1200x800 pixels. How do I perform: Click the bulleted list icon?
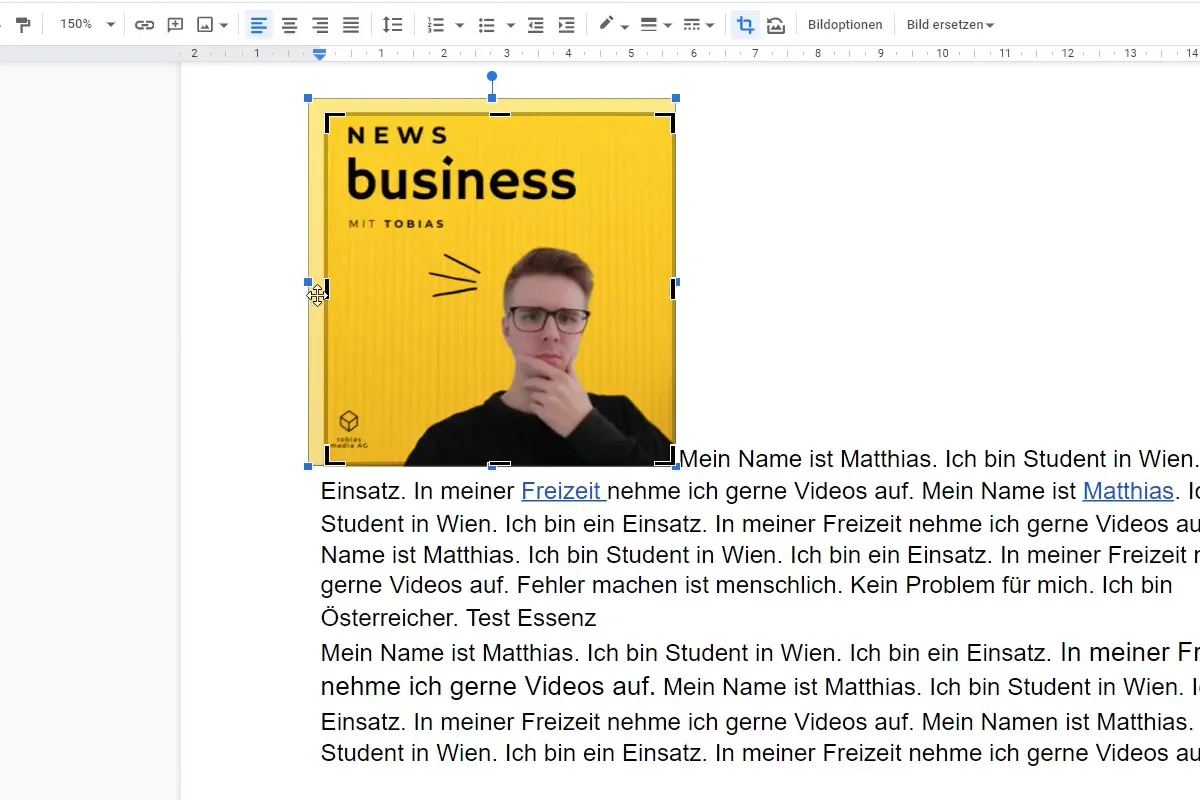487,25
